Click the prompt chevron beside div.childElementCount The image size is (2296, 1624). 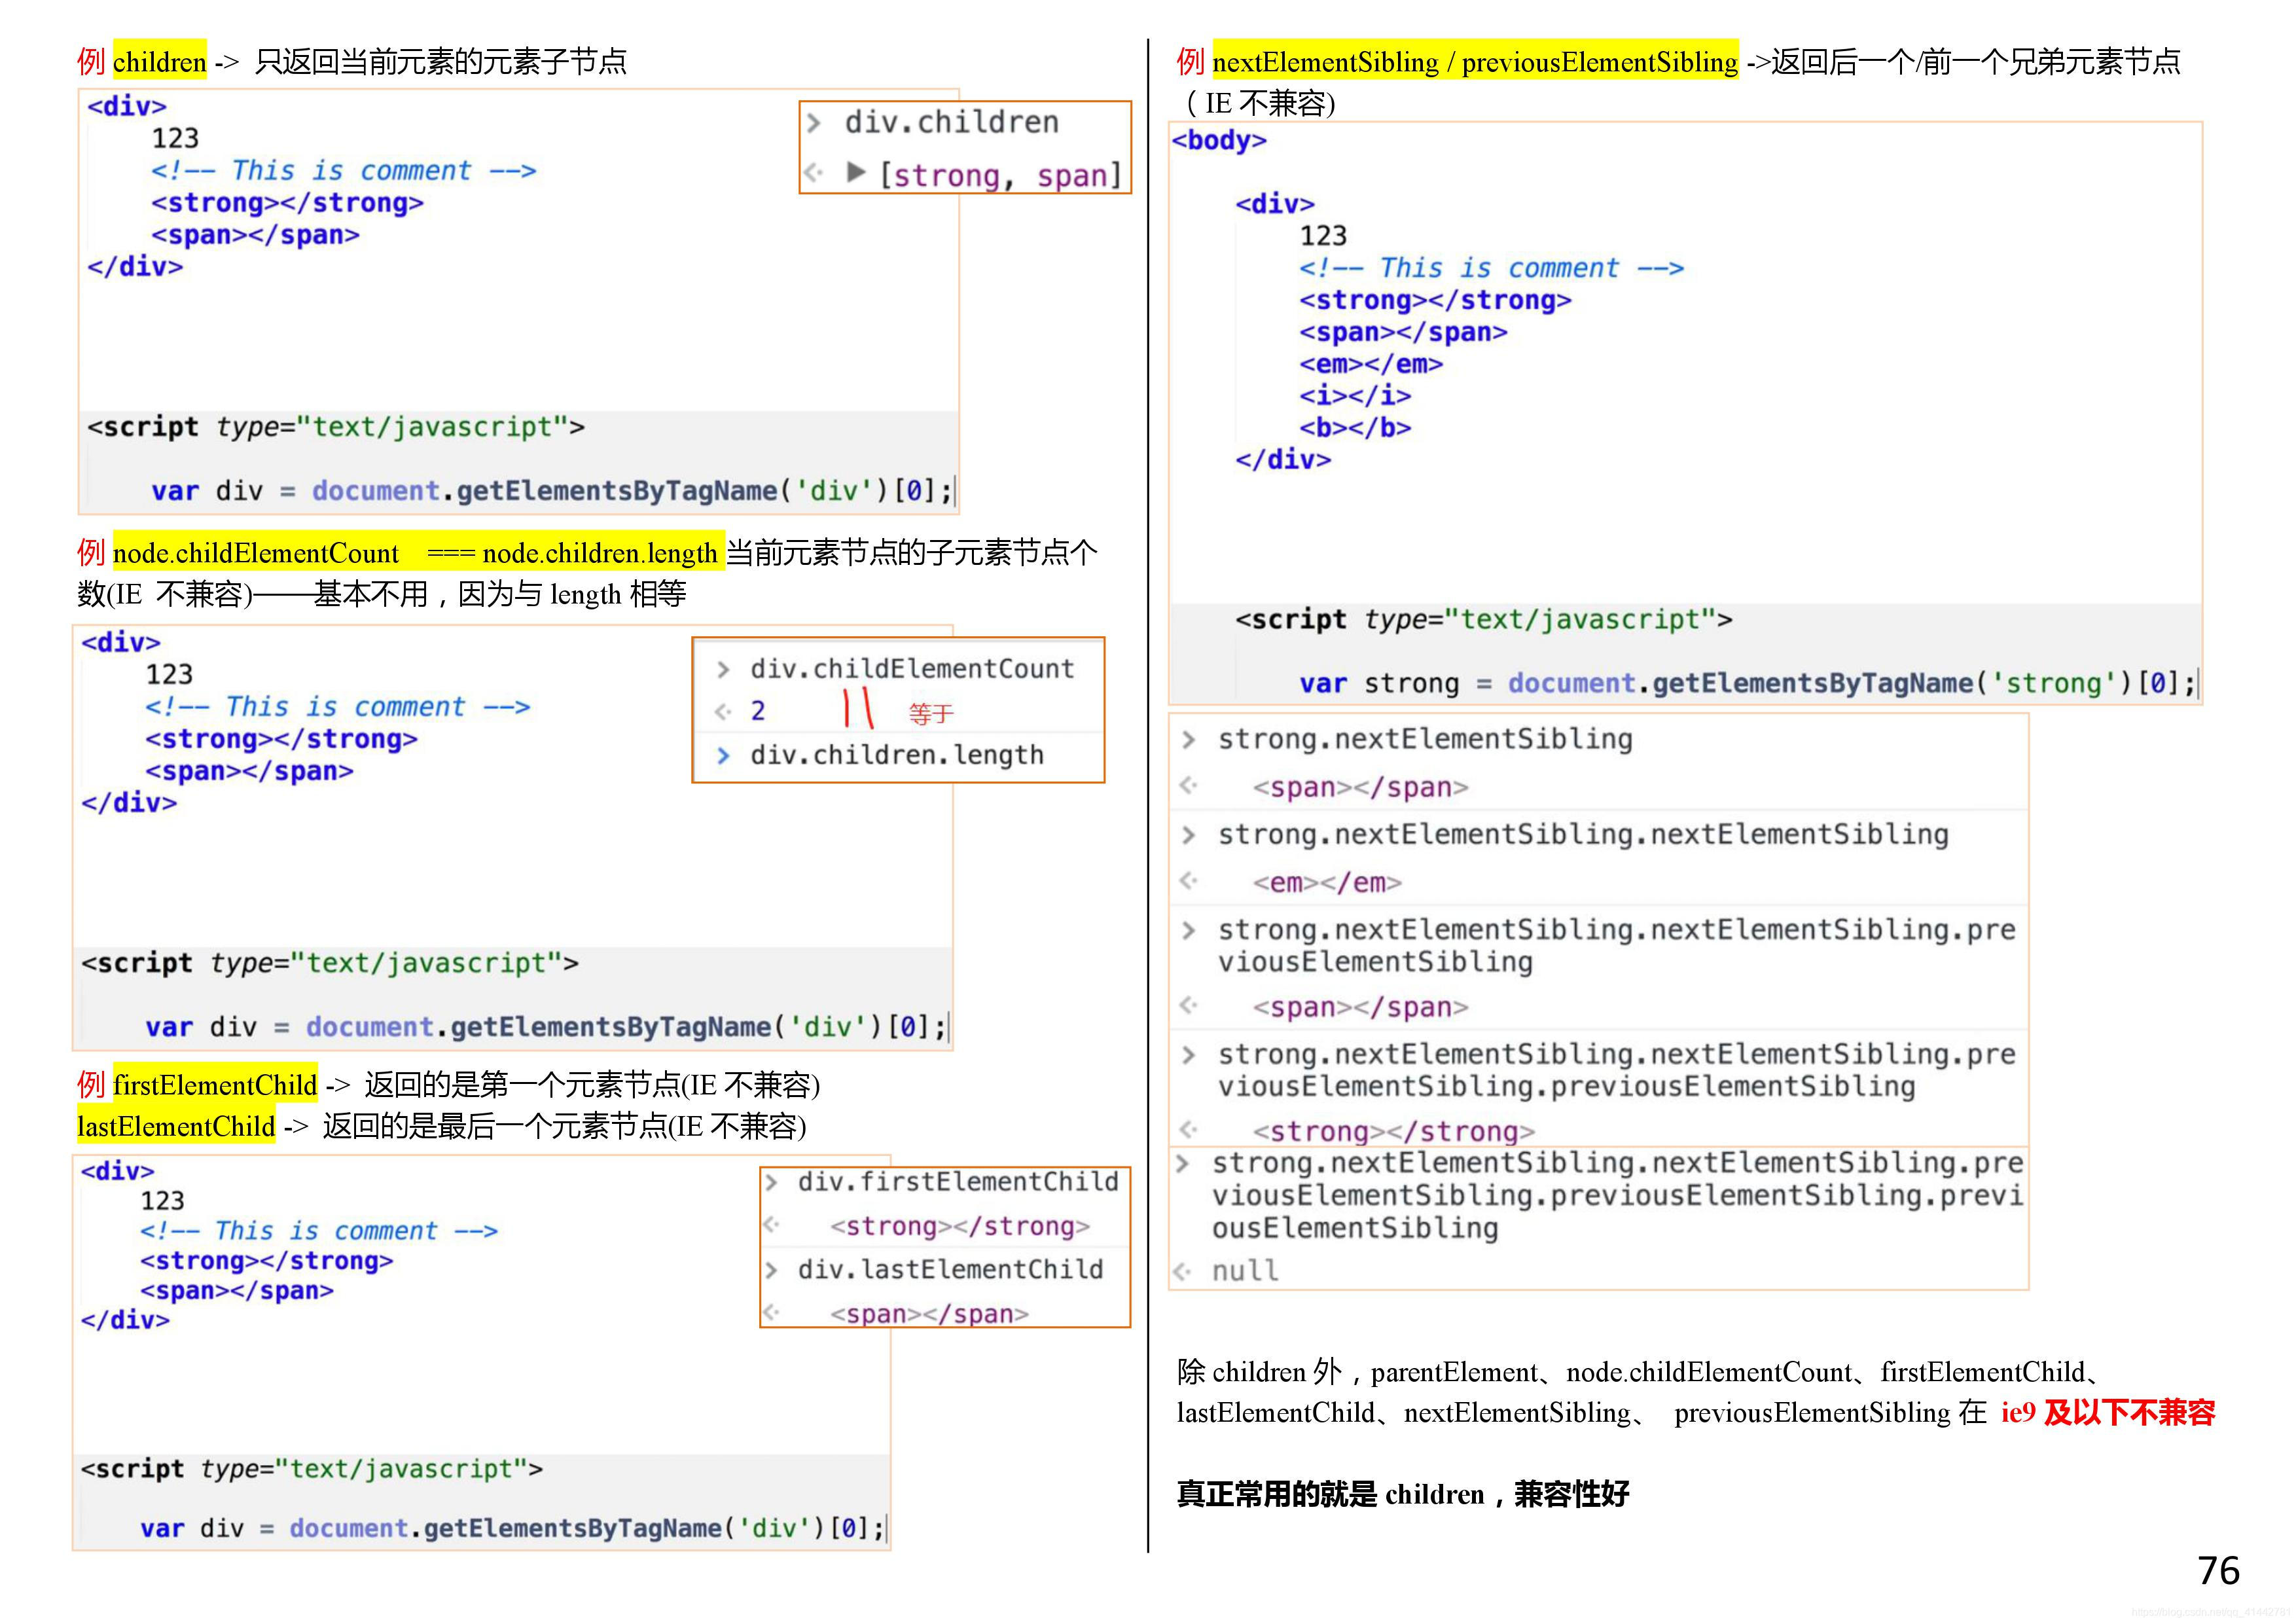pos(723,669)
